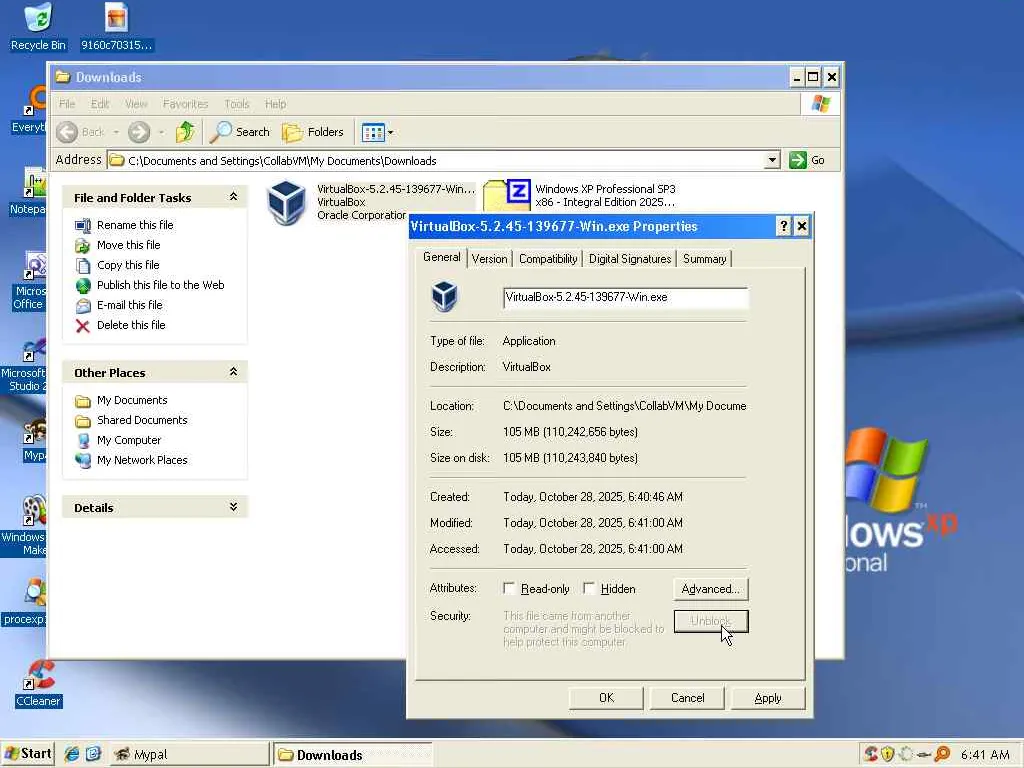The width and height of the screenshot is (1024, 768).
Task: Click Rename this file task
Action: tap(135, 225)
